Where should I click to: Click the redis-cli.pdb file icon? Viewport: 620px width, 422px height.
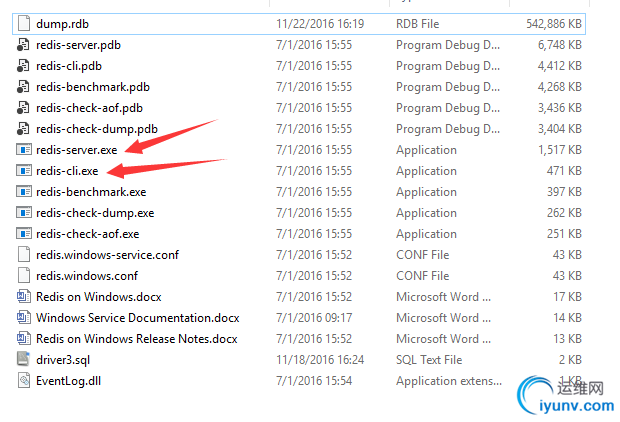pyautogui.click(x=25, y=66)
